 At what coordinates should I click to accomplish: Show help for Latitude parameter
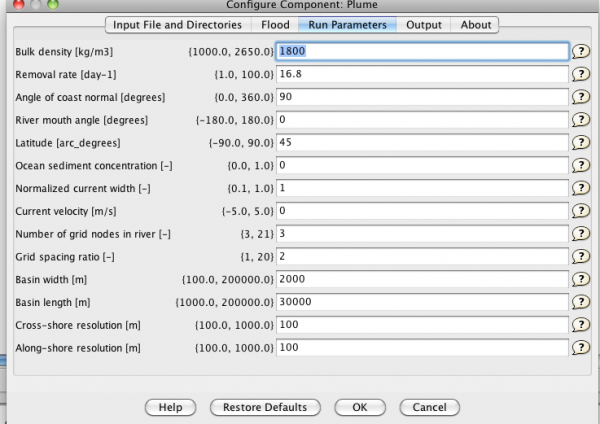[x=579, y=142]
